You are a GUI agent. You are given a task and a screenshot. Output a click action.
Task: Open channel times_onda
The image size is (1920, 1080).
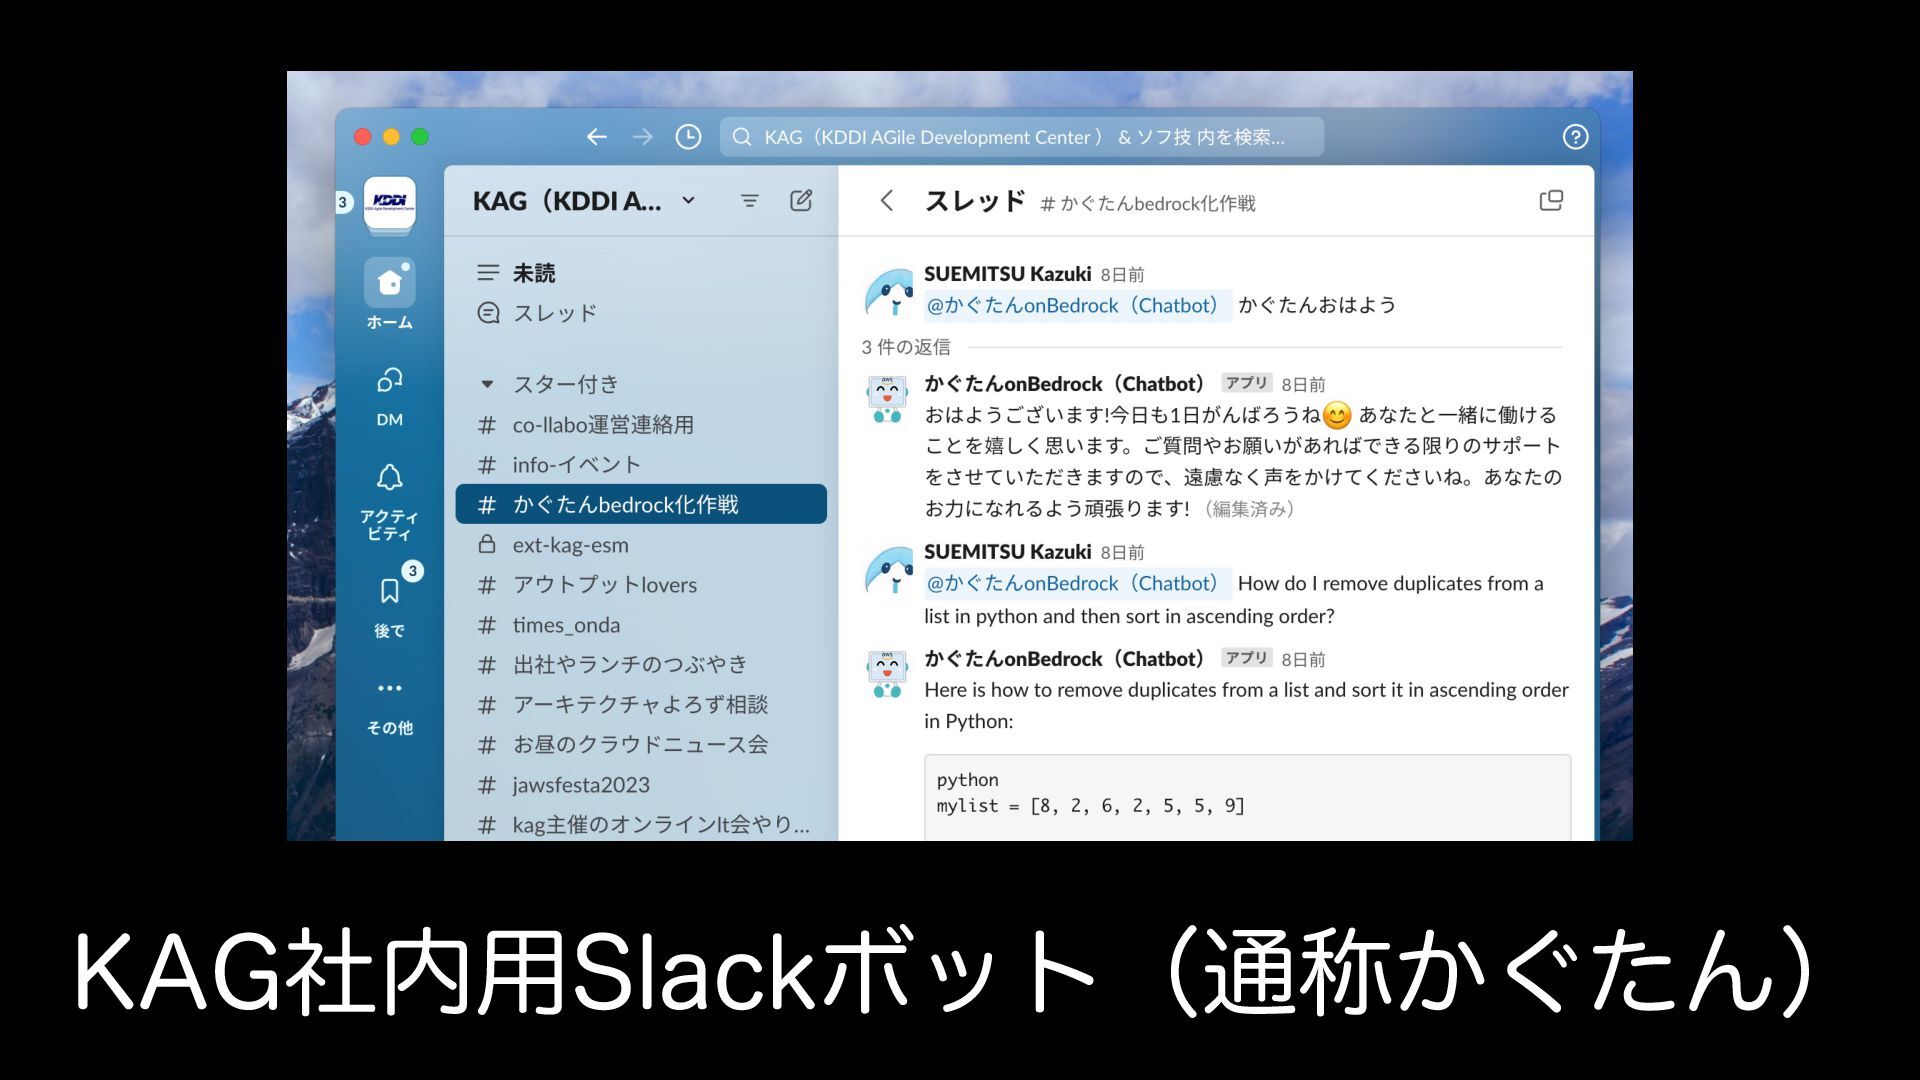pos(641,625)
